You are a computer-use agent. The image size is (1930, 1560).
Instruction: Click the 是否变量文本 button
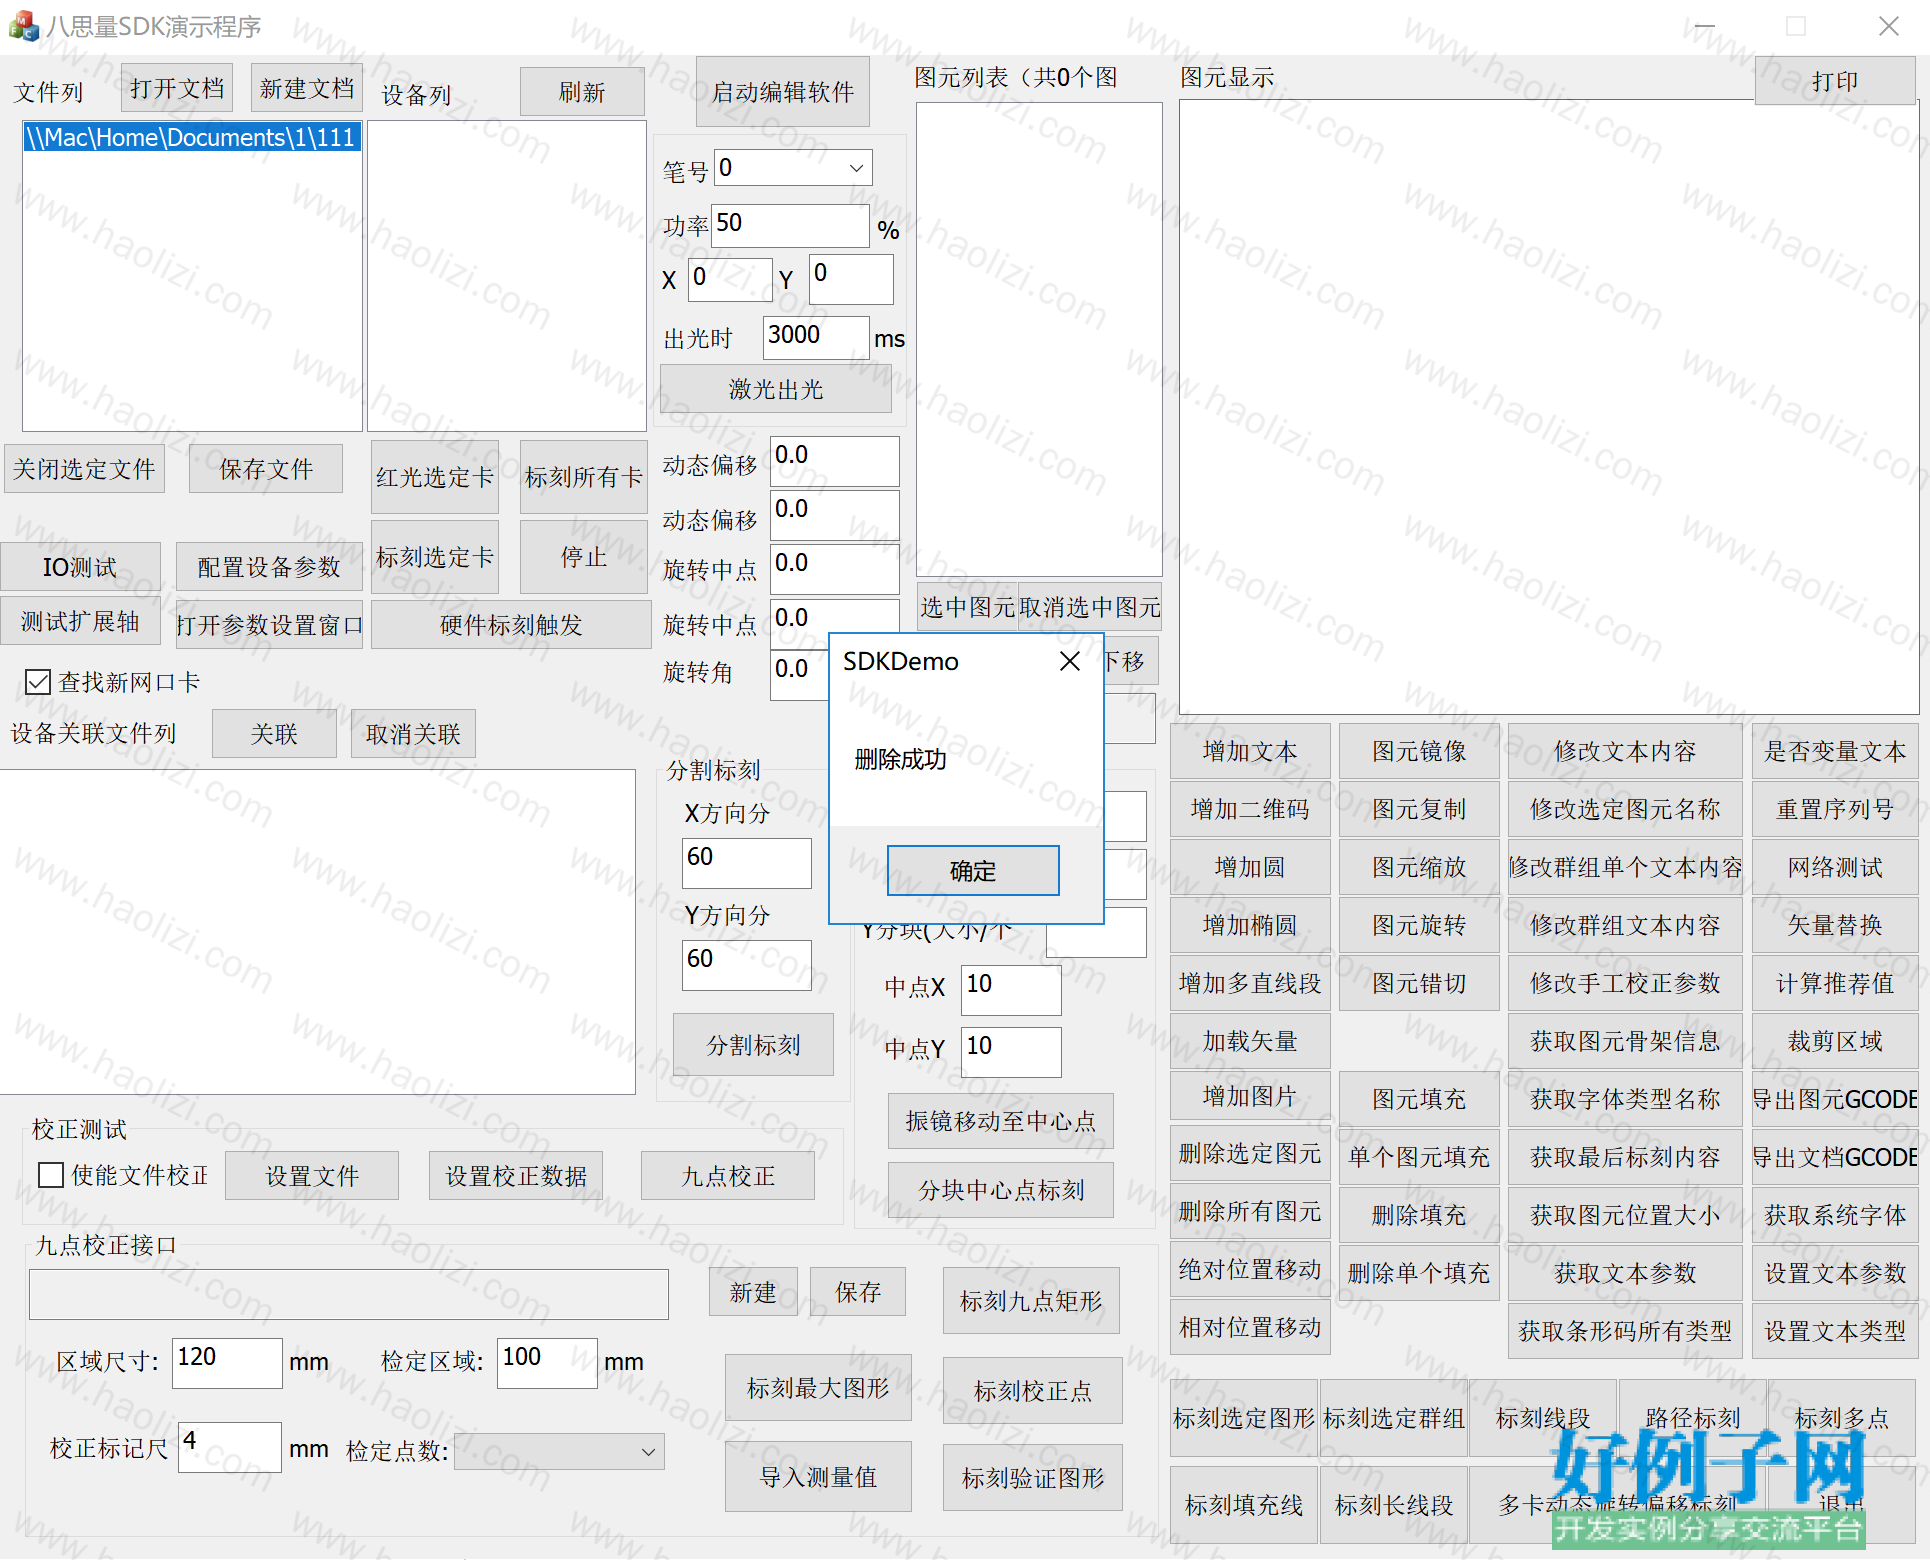tap(1835, 751)
